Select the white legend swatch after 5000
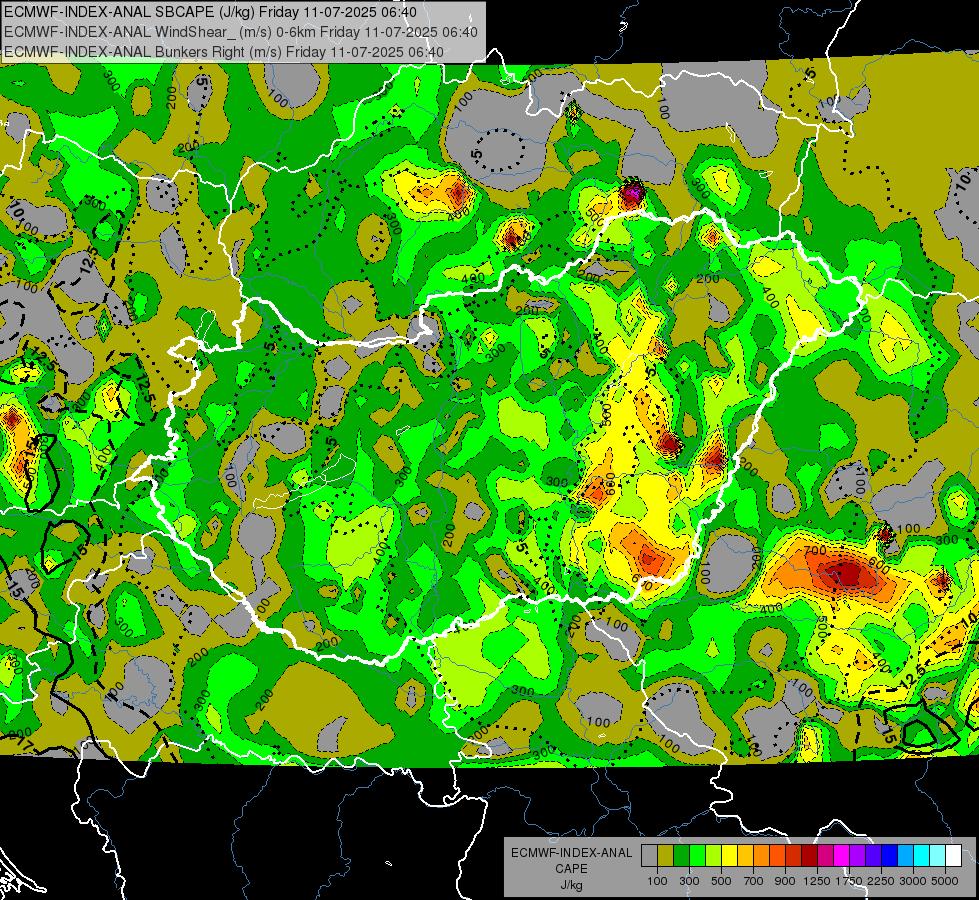This screenshot has width=979, height=900. point(954,855)
